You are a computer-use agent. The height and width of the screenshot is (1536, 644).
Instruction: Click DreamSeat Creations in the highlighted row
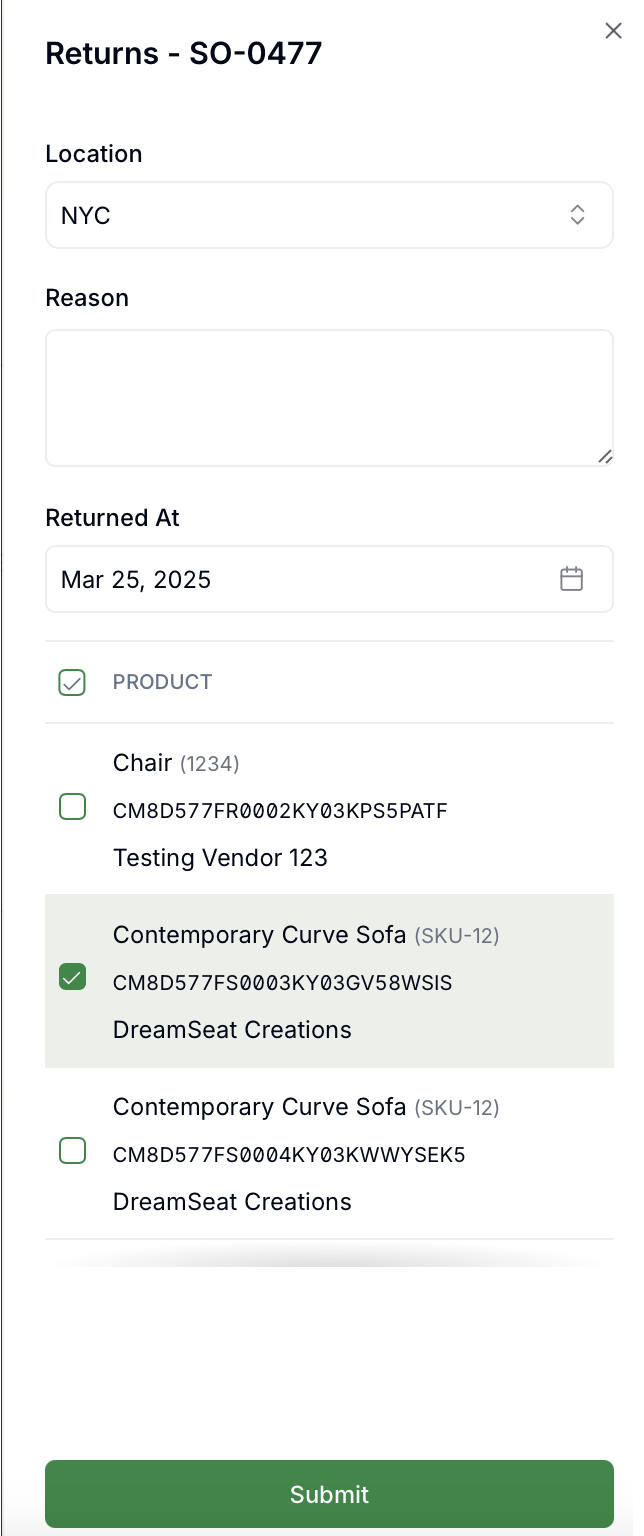click(x=232, y=1030)
